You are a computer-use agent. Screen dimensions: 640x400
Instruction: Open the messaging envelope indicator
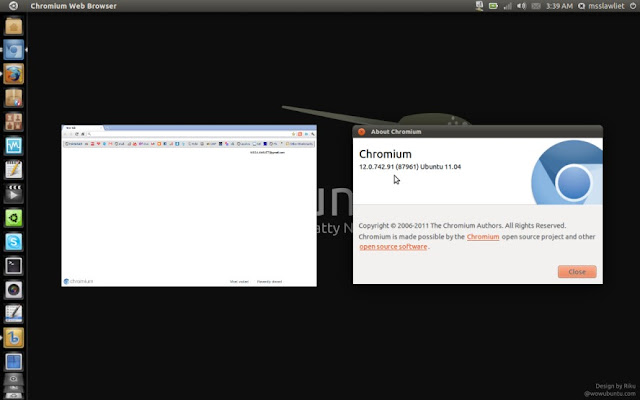tap(536, 6)
